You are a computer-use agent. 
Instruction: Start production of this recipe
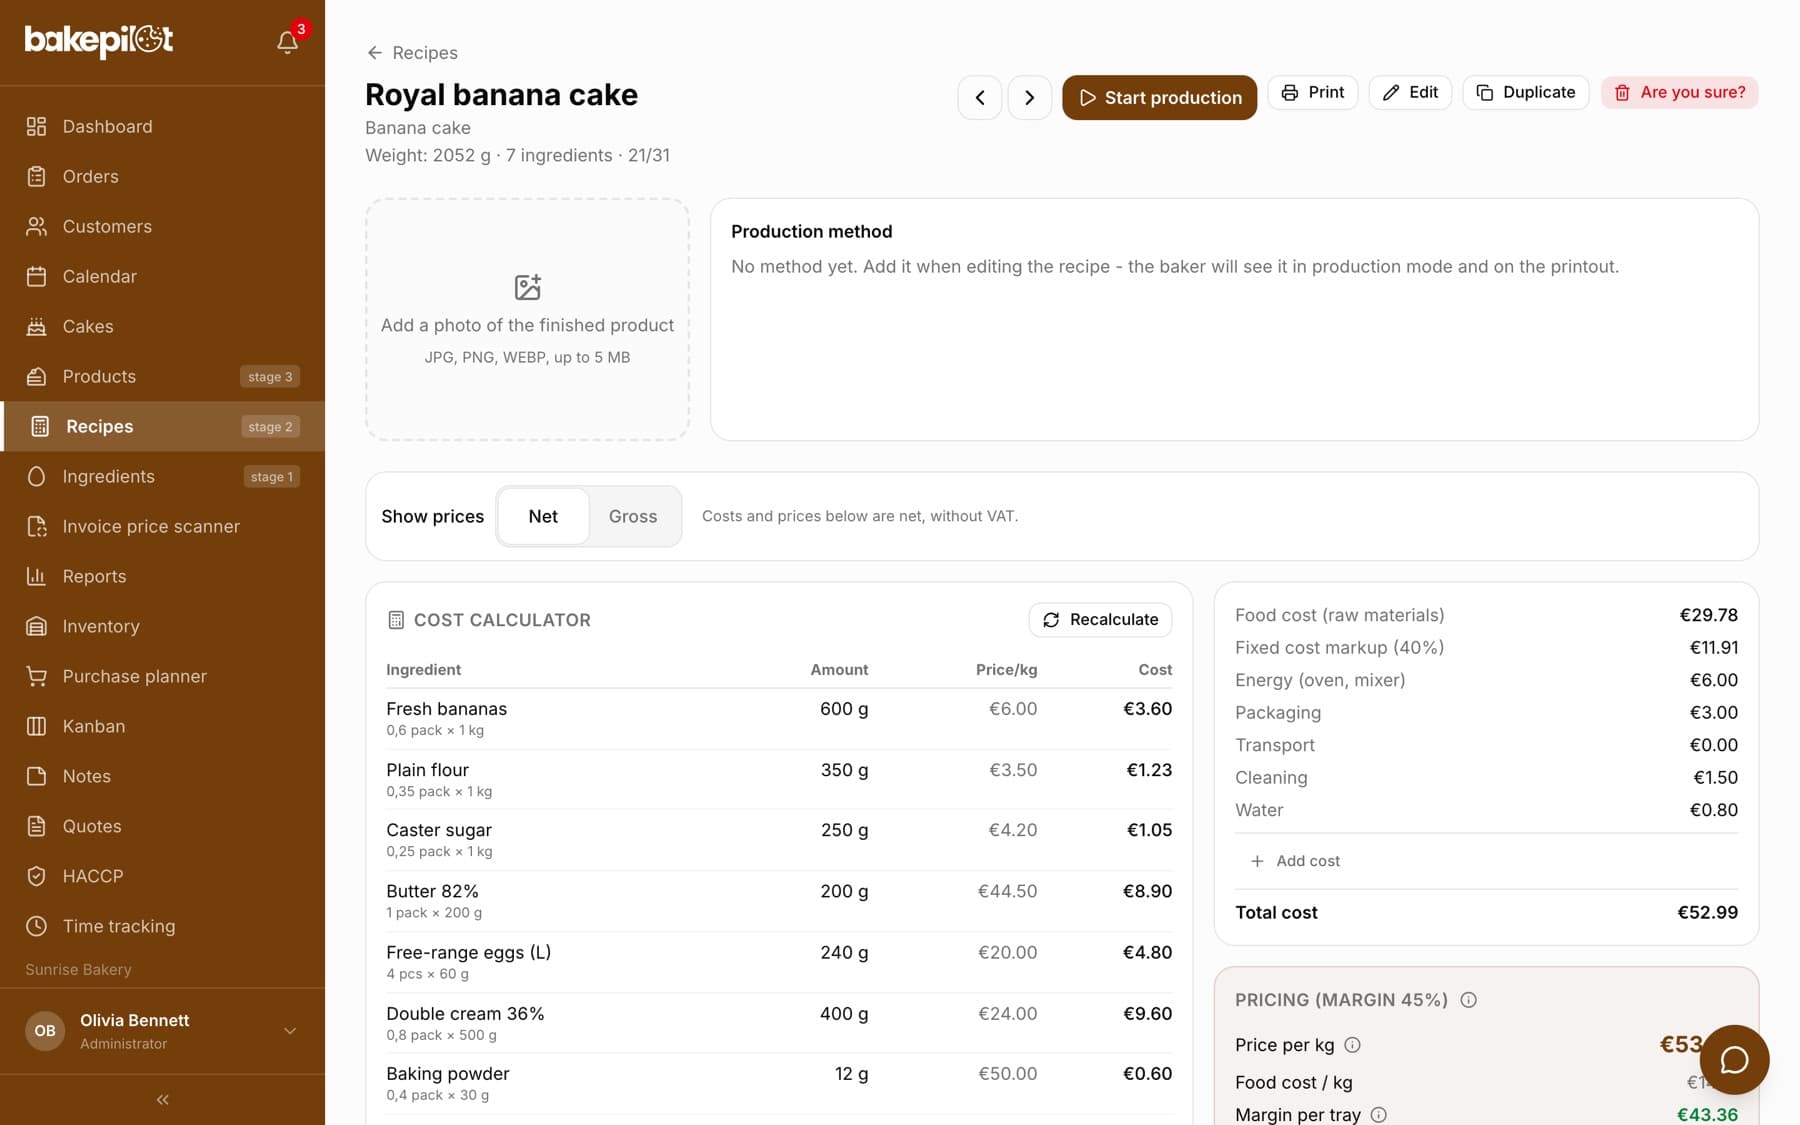point(1159,98)
